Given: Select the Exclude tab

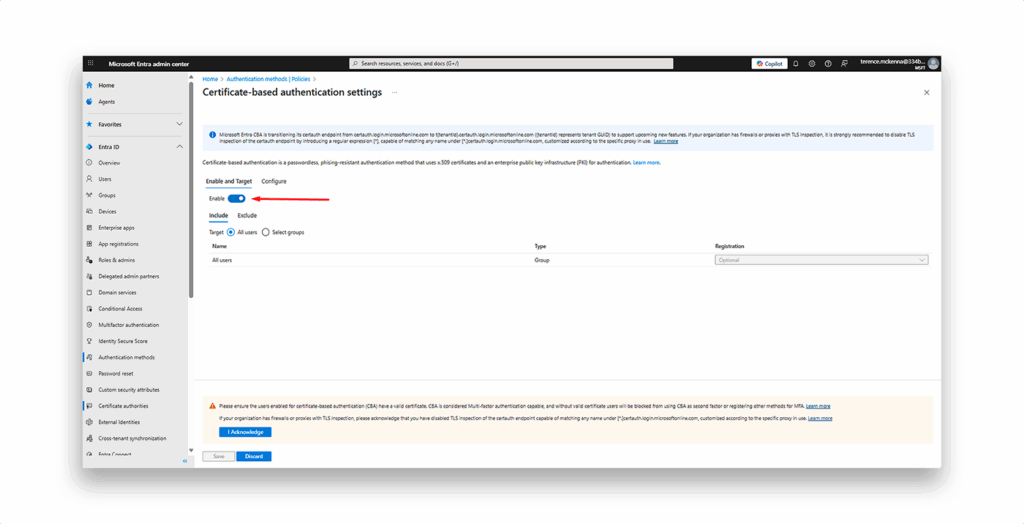Looking at the screenshot, I should point(247,216).
